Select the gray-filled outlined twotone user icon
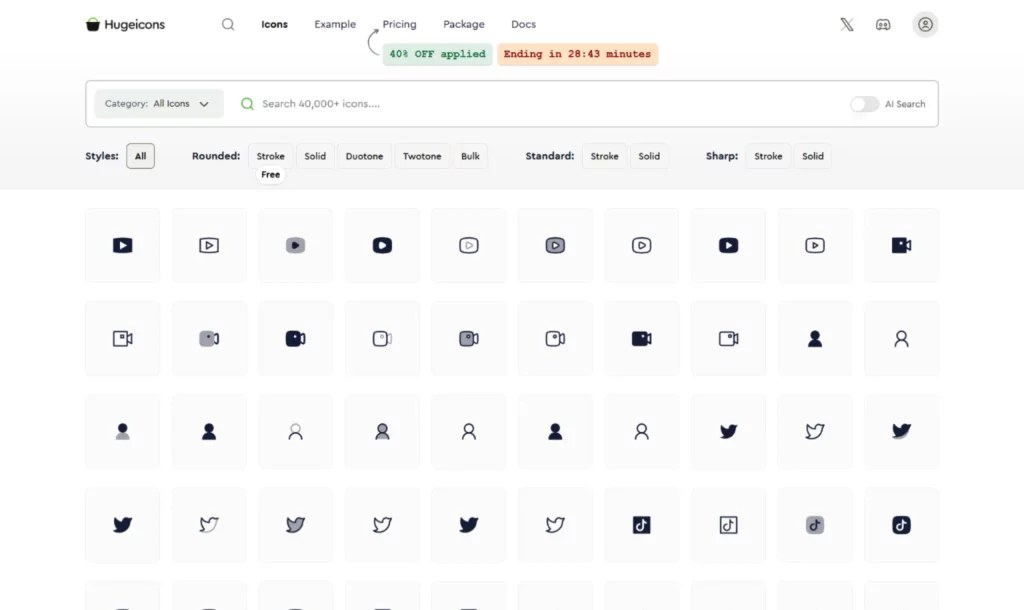The height and width of the screenshot is (610, 1024). point(382,432)
